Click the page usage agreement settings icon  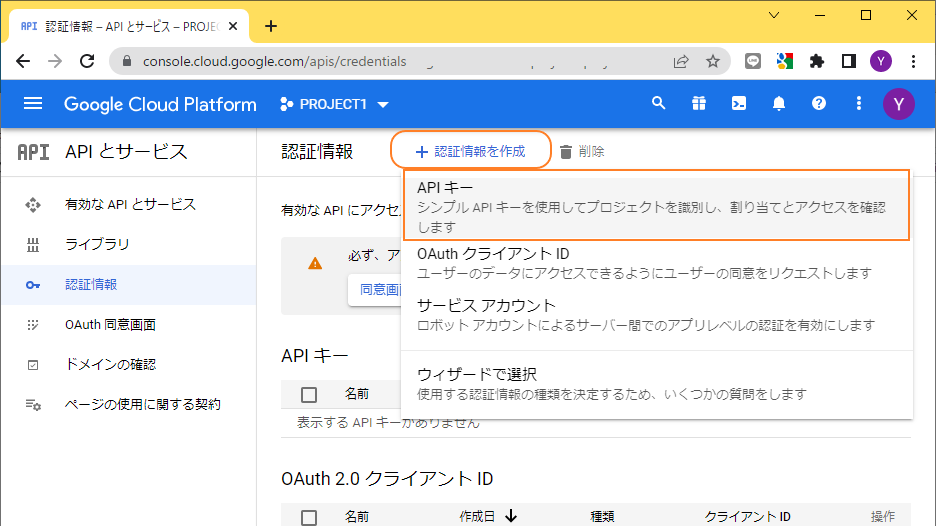click(33, 405)
